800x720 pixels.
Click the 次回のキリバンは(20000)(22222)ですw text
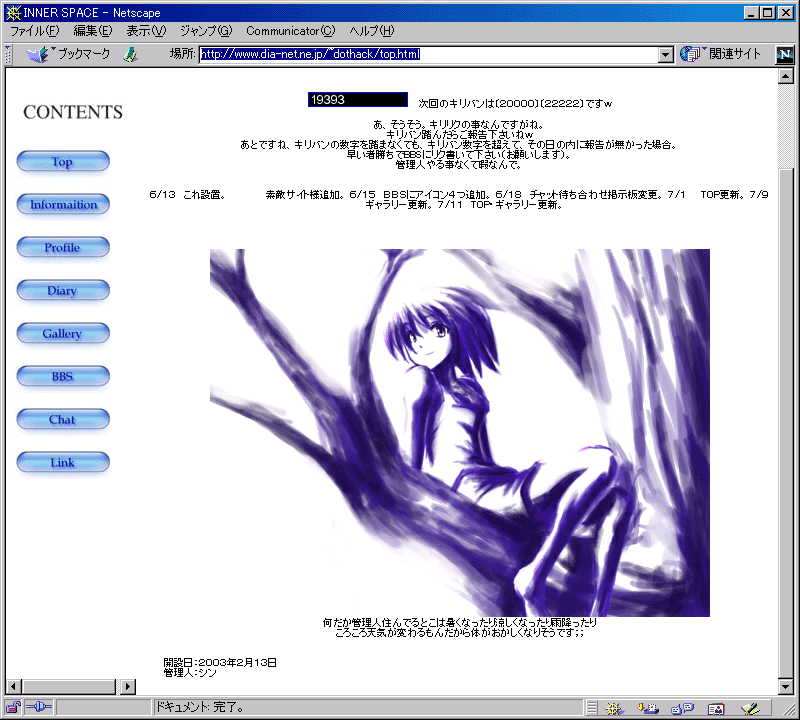(x=515, y=104)
